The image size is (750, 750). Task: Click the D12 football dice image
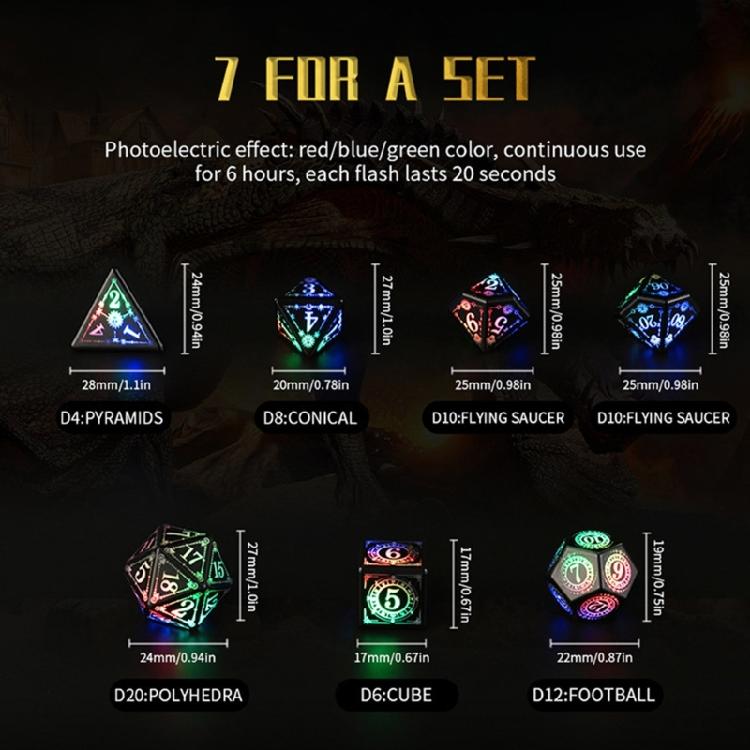593,578
